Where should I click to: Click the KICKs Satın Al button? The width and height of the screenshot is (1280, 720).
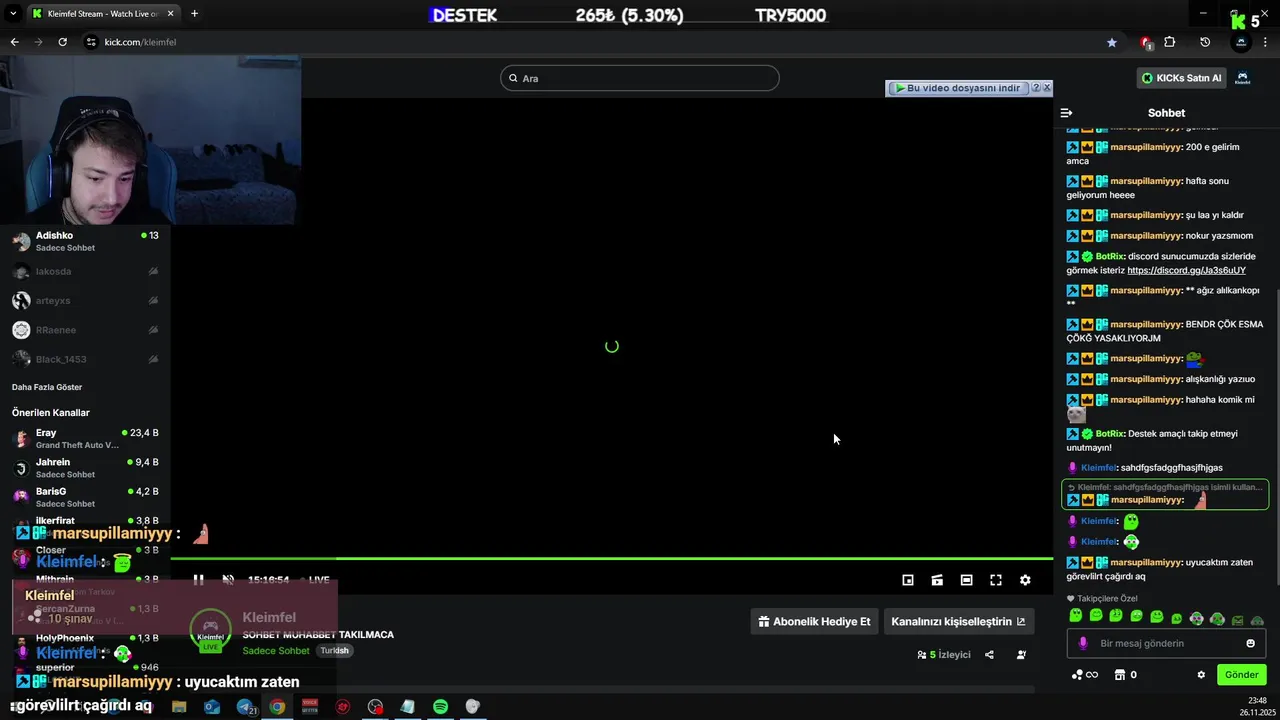[1181, 78]
